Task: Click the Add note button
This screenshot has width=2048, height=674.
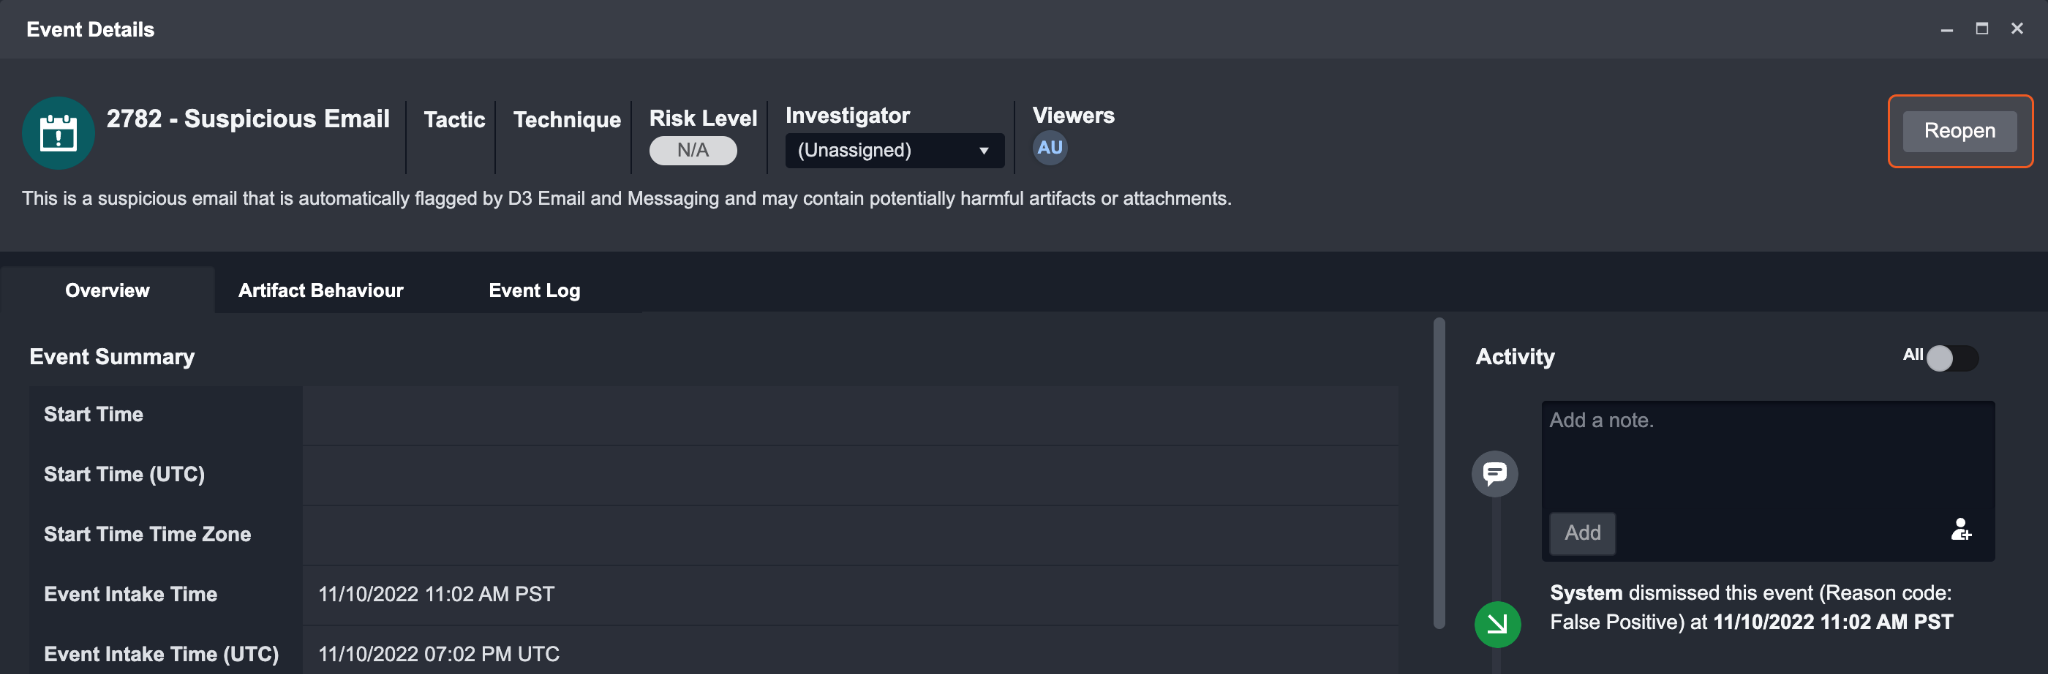Action: pyautogui.click(x=1582, y=533)
